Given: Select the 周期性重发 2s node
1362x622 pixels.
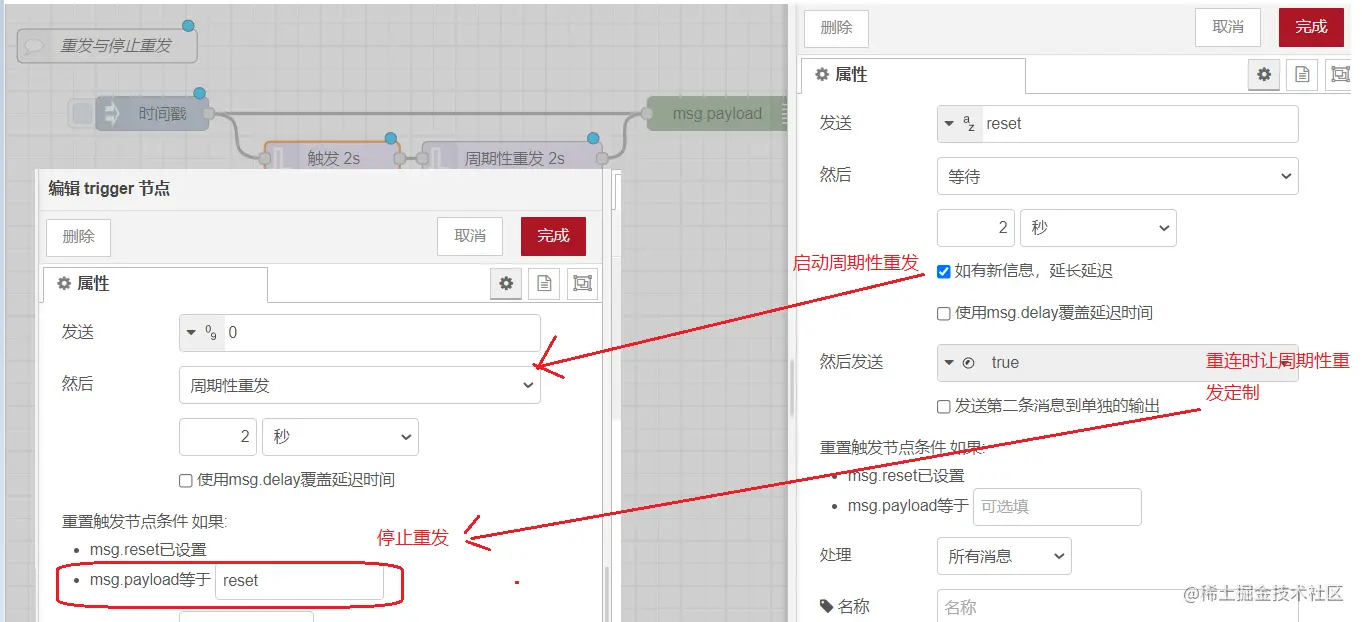Looking at the screenshot, I should (514, 158).
